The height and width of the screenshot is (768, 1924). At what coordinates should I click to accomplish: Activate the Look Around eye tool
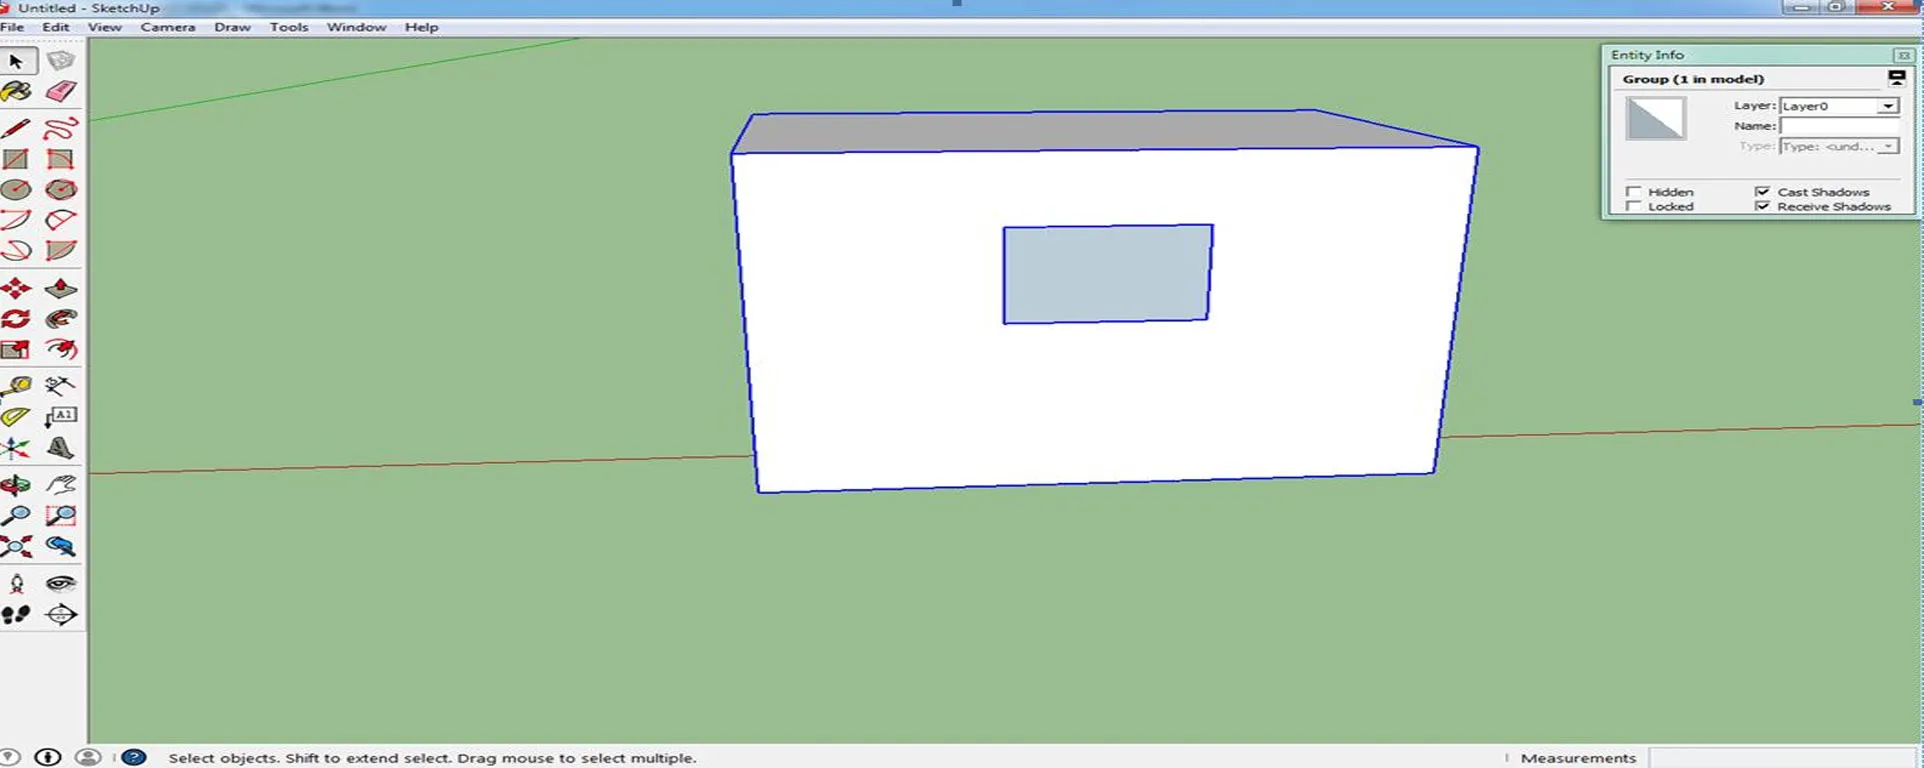point(61,584)
